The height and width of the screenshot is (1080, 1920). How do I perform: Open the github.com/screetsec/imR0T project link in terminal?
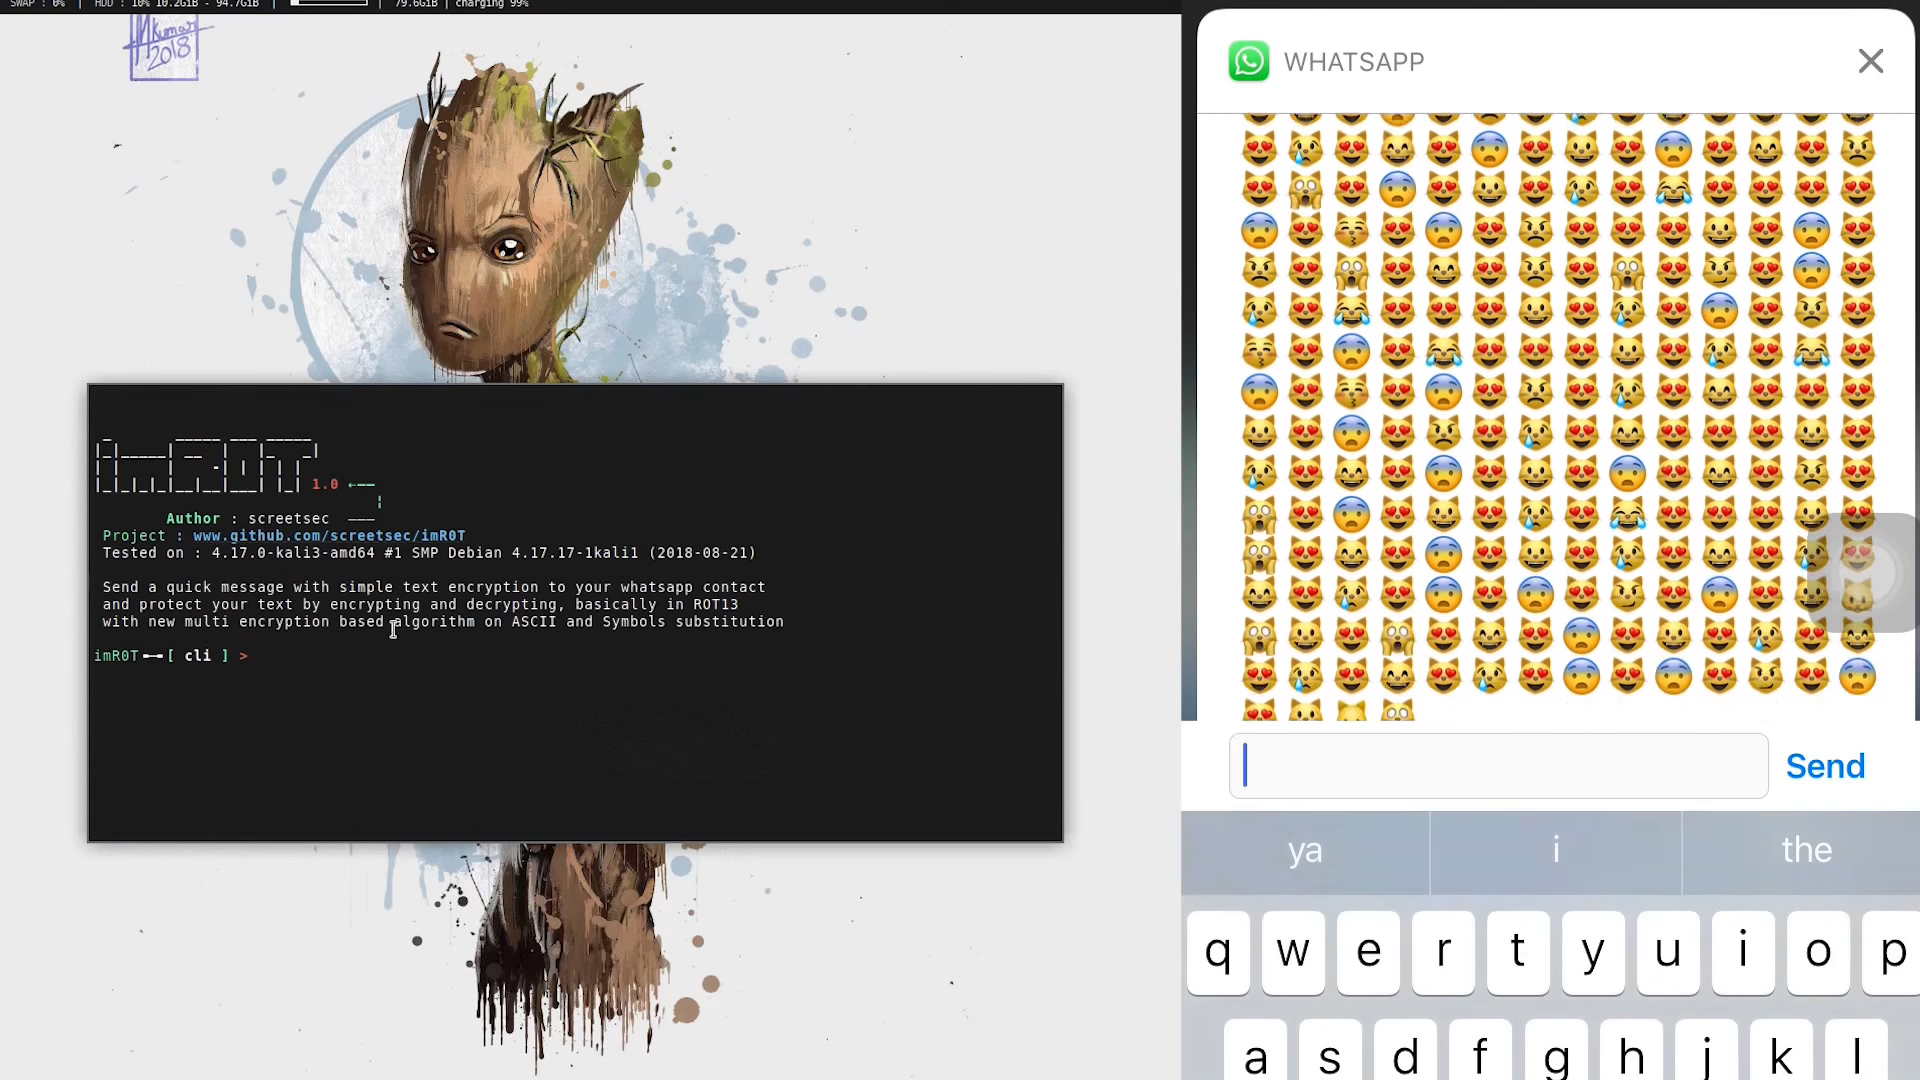[329, 536]
